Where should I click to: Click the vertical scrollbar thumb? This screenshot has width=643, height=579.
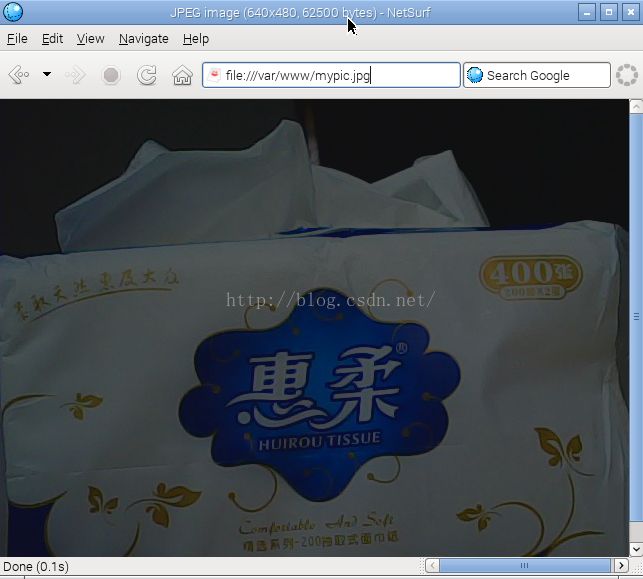pos(636,317)
